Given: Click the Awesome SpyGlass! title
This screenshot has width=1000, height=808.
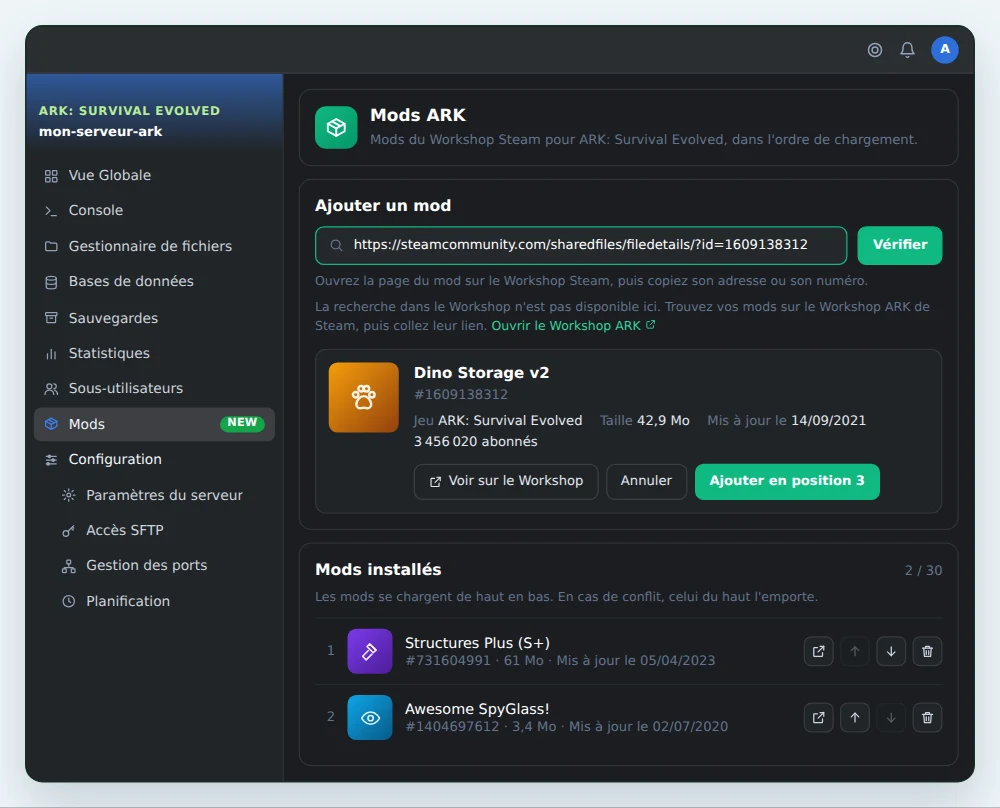Looking at the screenshot, I should (x=477, y=709).
